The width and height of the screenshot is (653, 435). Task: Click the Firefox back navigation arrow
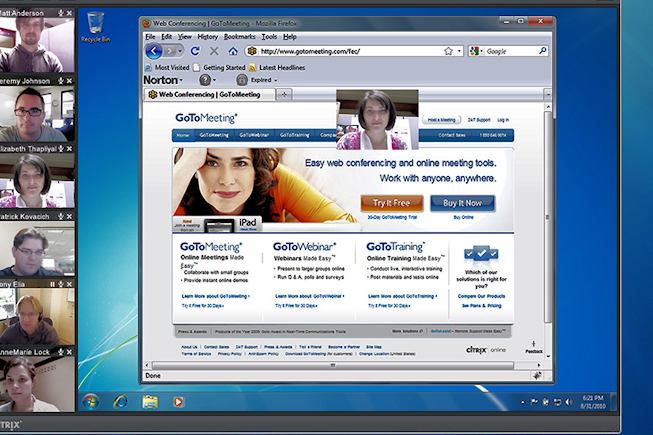coord(154,50)
